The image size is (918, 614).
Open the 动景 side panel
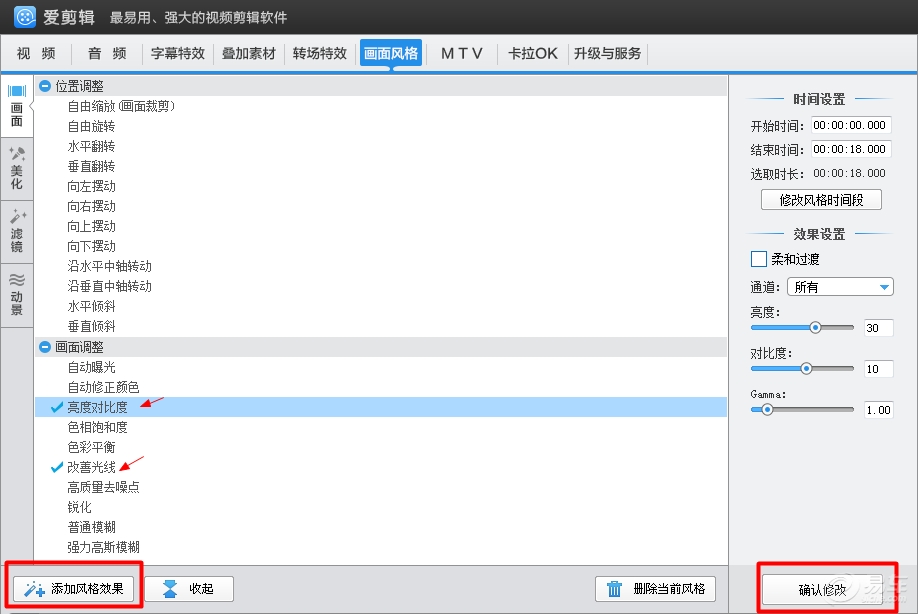[x=16, y=295]
